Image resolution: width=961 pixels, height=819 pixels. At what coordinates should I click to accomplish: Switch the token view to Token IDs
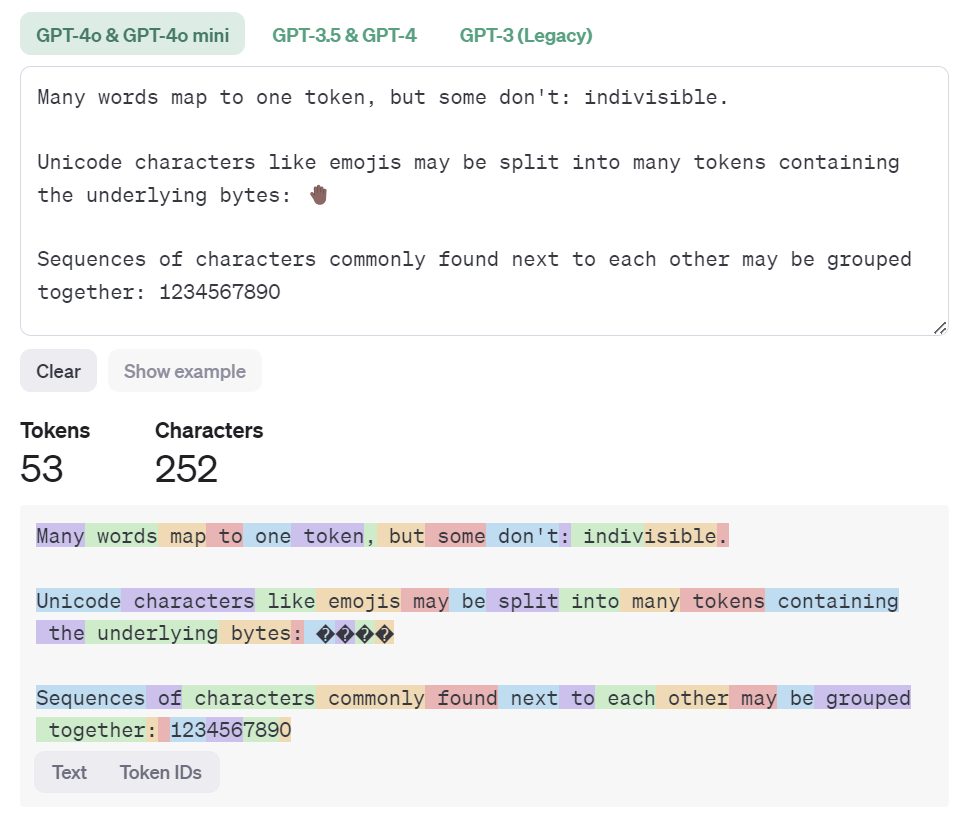[x=161, y=772]
